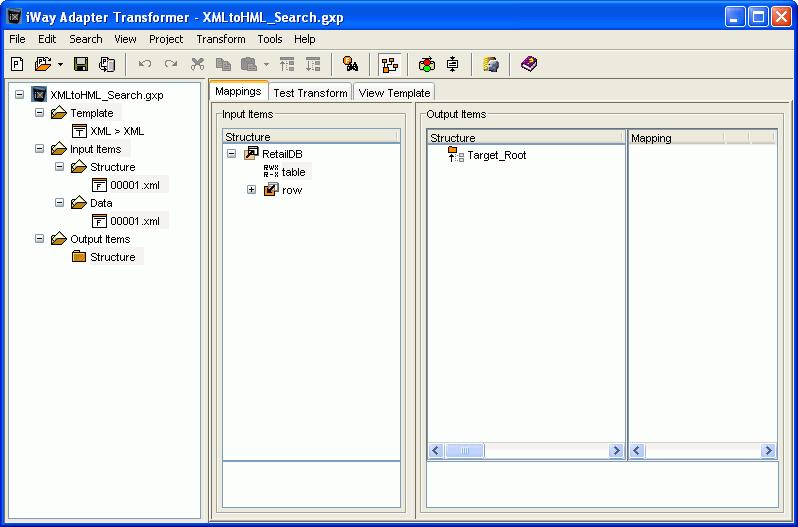Collapse the RetailDB node
The height and width of the screenshot is (527, 798).
tap(232, 154)
